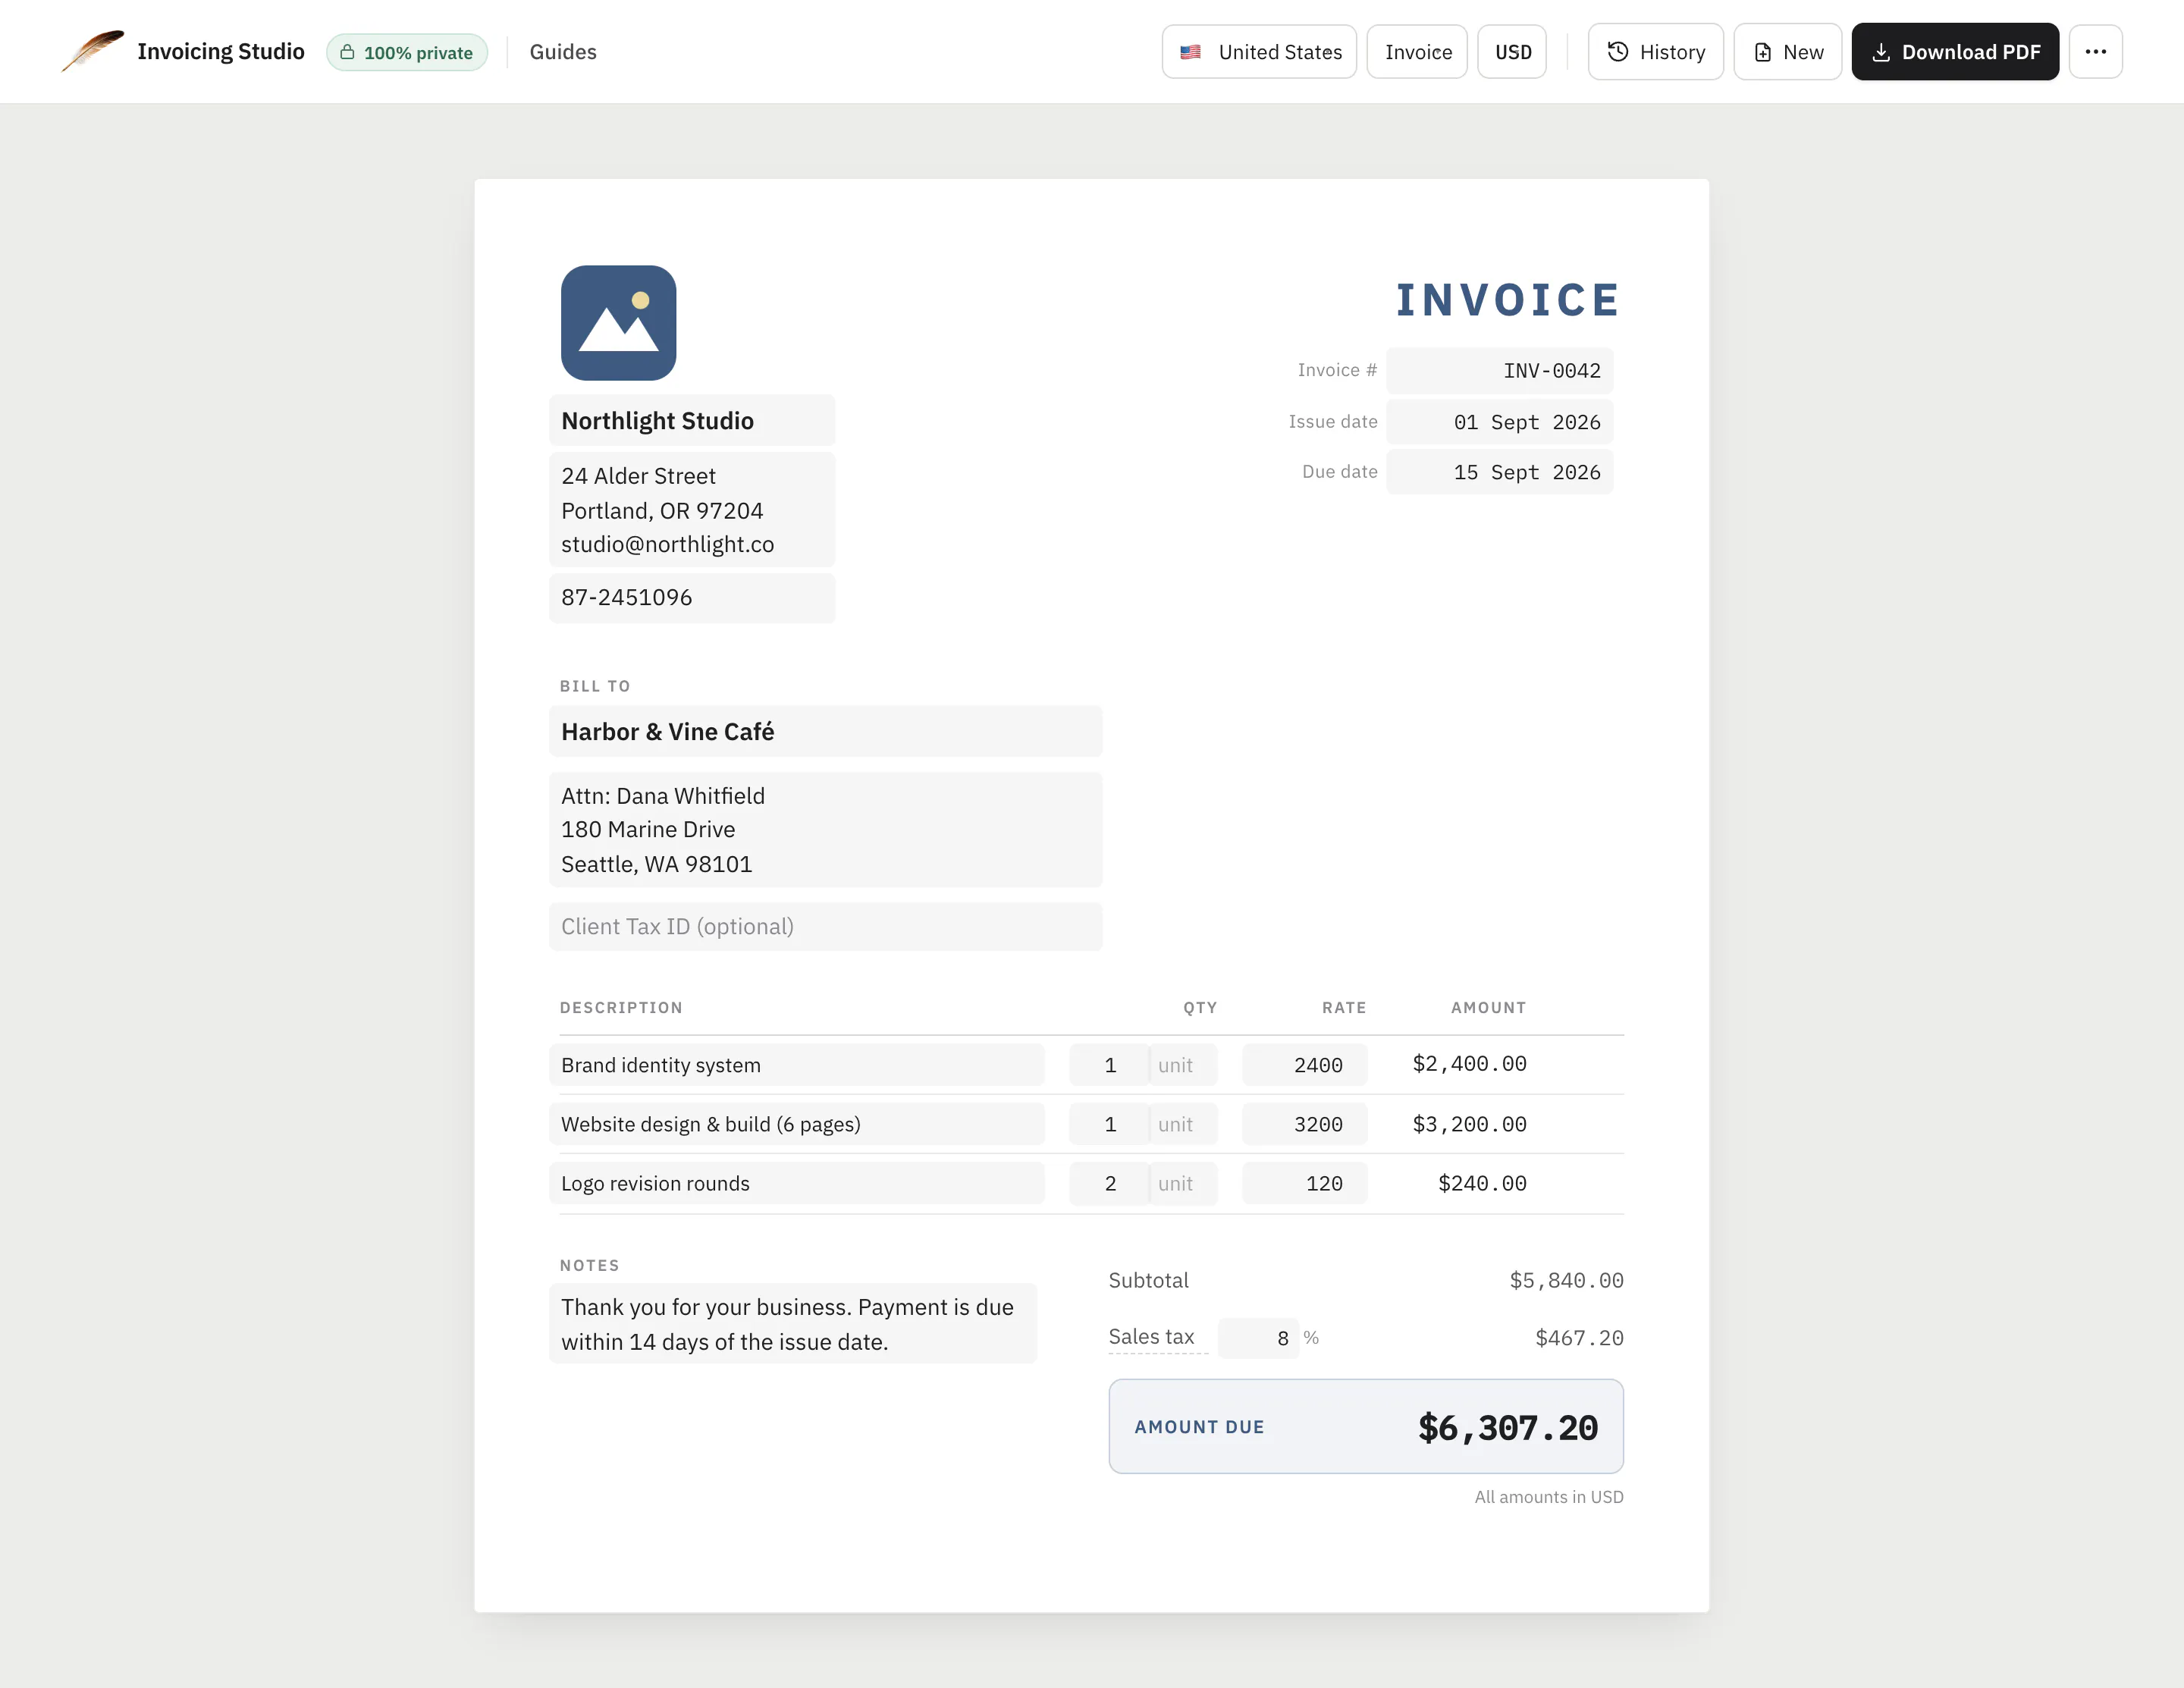Open the USD currency selector
Image resolution: width=2184 pixels, height=1688 pixels.
tap(1512, 52)
